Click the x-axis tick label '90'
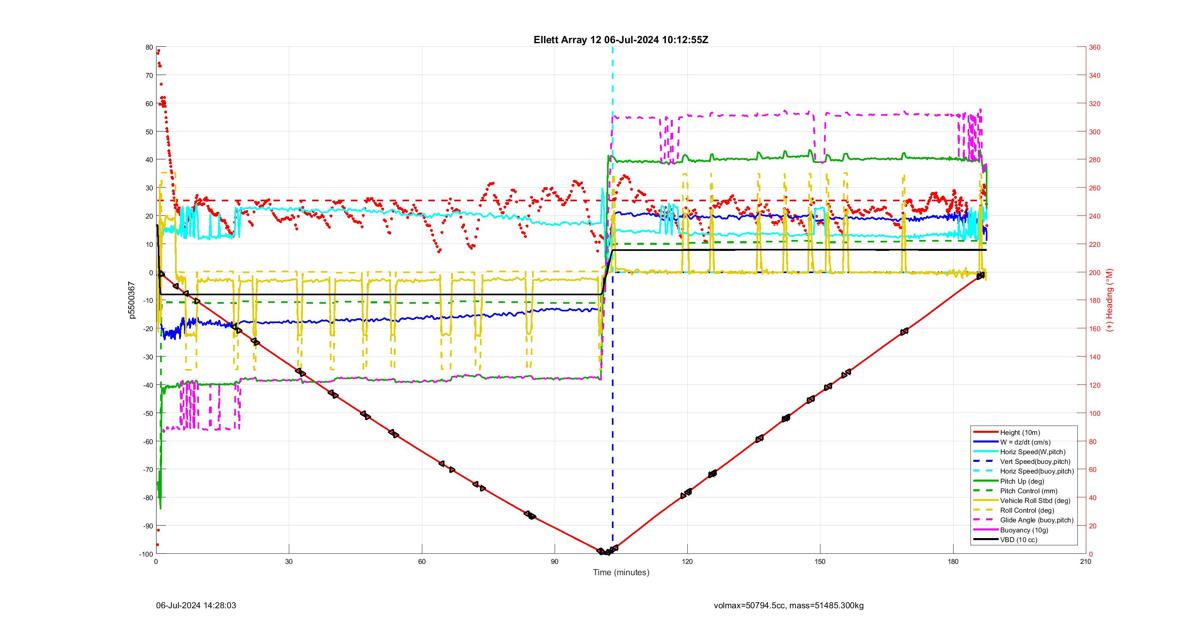 coord(555,562)
